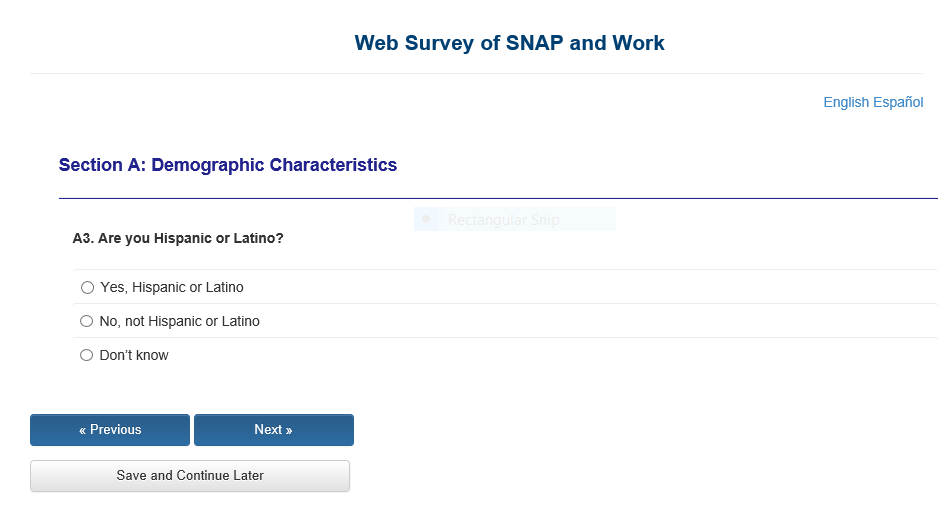The width and height of the screenshot is (947, 509).
Task: Click the Web Survey of SNAP and Work title
Action: (509, 43)
